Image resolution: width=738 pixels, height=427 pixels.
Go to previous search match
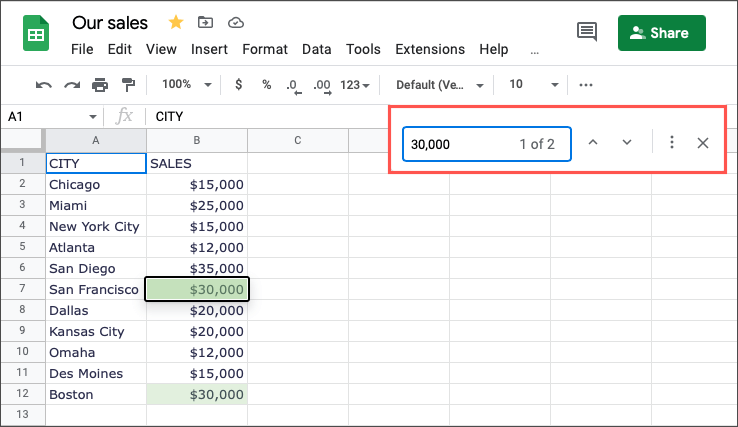pyautogui.click(x=593, y=143)
